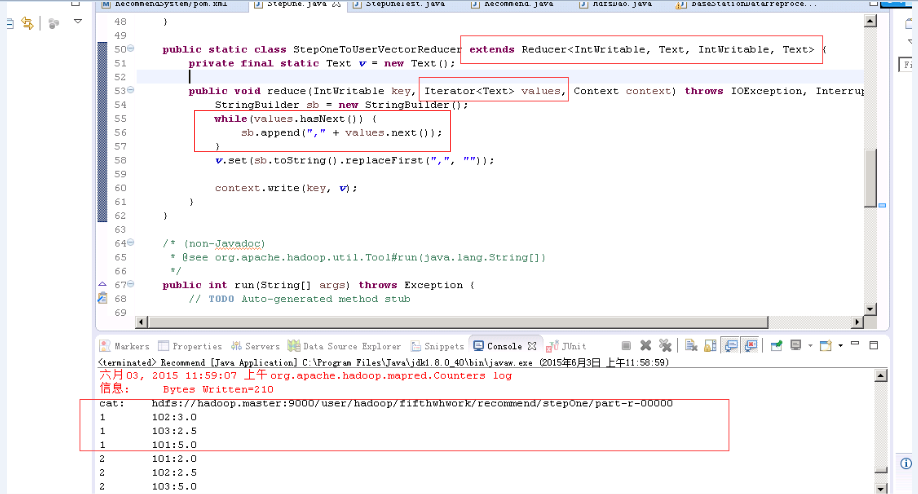Image resolution: width=918 pixels, height=494 pixels.
Task: Click the '<terminated> Recommend [Java Application]' label
Action: (x=197, y=362)
